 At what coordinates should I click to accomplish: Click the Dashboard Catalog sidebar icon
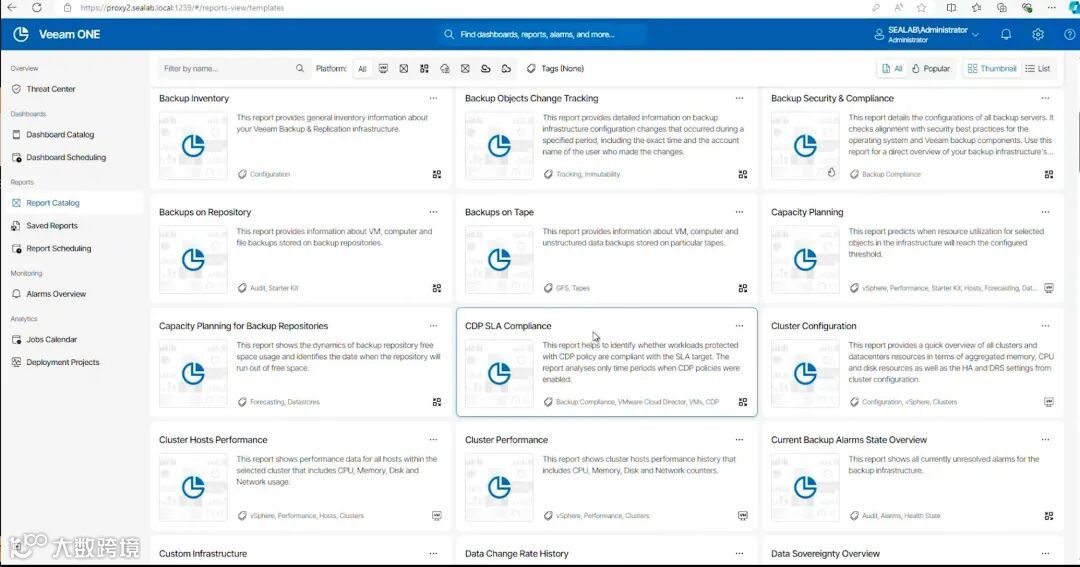[17, 134]
